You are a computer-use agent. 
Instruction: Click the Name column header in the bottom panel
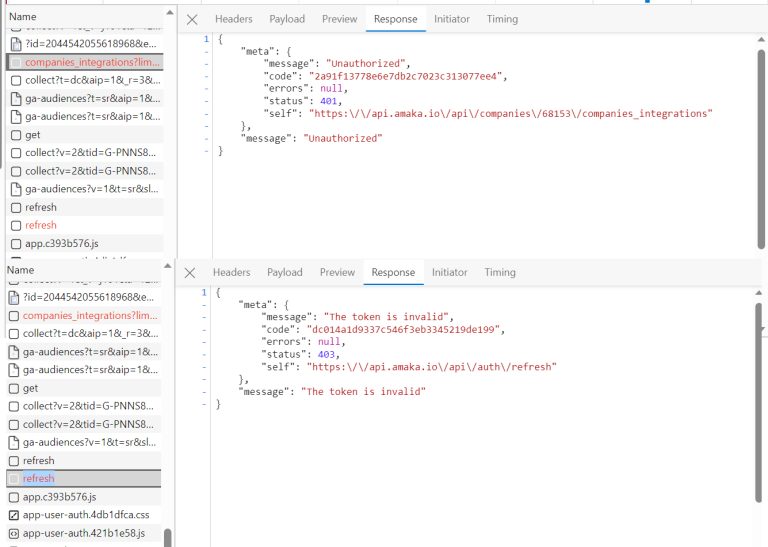[x=21, y=270]
